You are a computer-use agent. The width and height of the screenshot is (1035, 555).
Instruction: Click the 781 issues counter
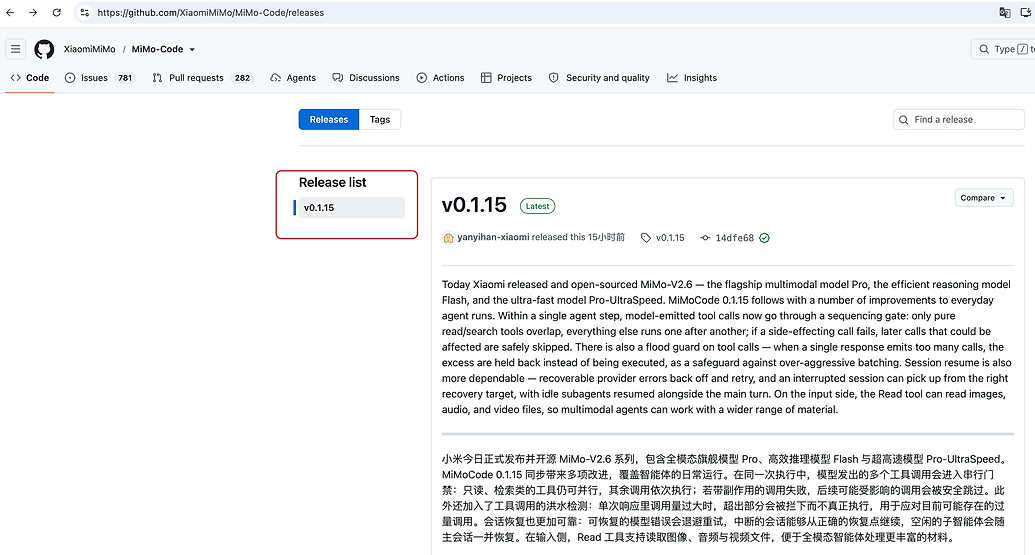tap(125, 78)
